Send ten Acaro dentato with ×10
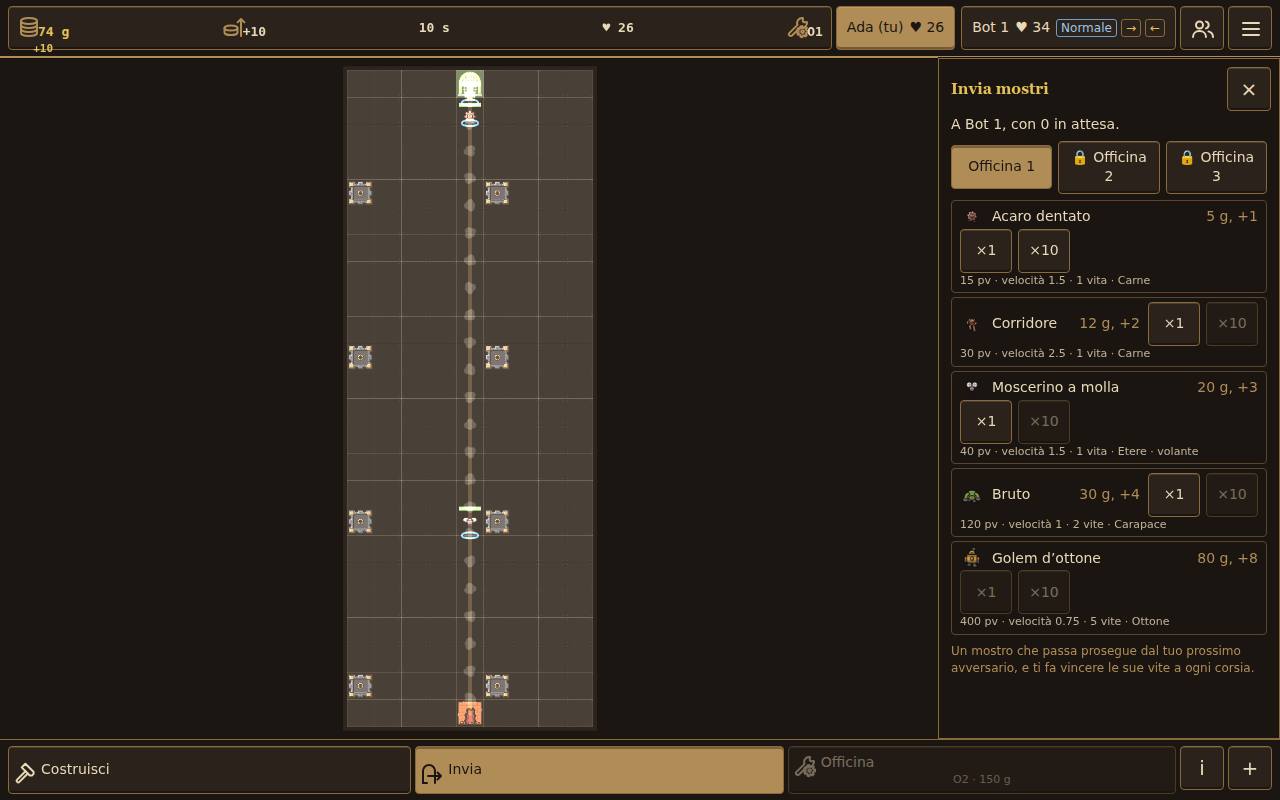 1044,250
